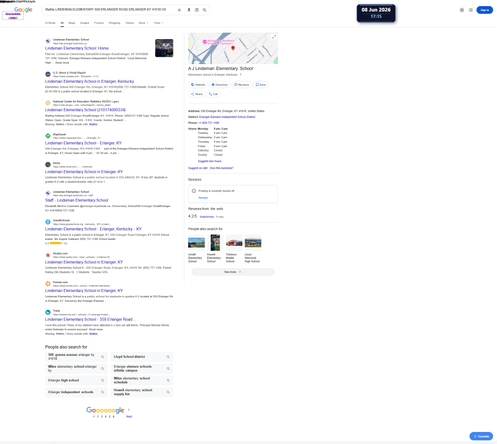Switch to the Maps tab
Viewport: 500px width, 444px height.
coord(72,23)
